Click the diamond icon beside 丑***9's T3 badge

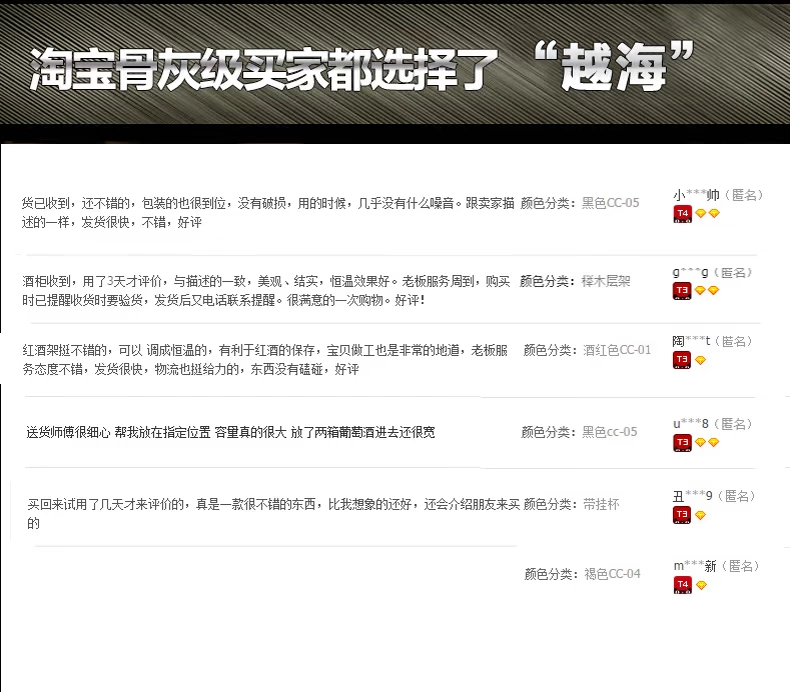pos(700,515)
